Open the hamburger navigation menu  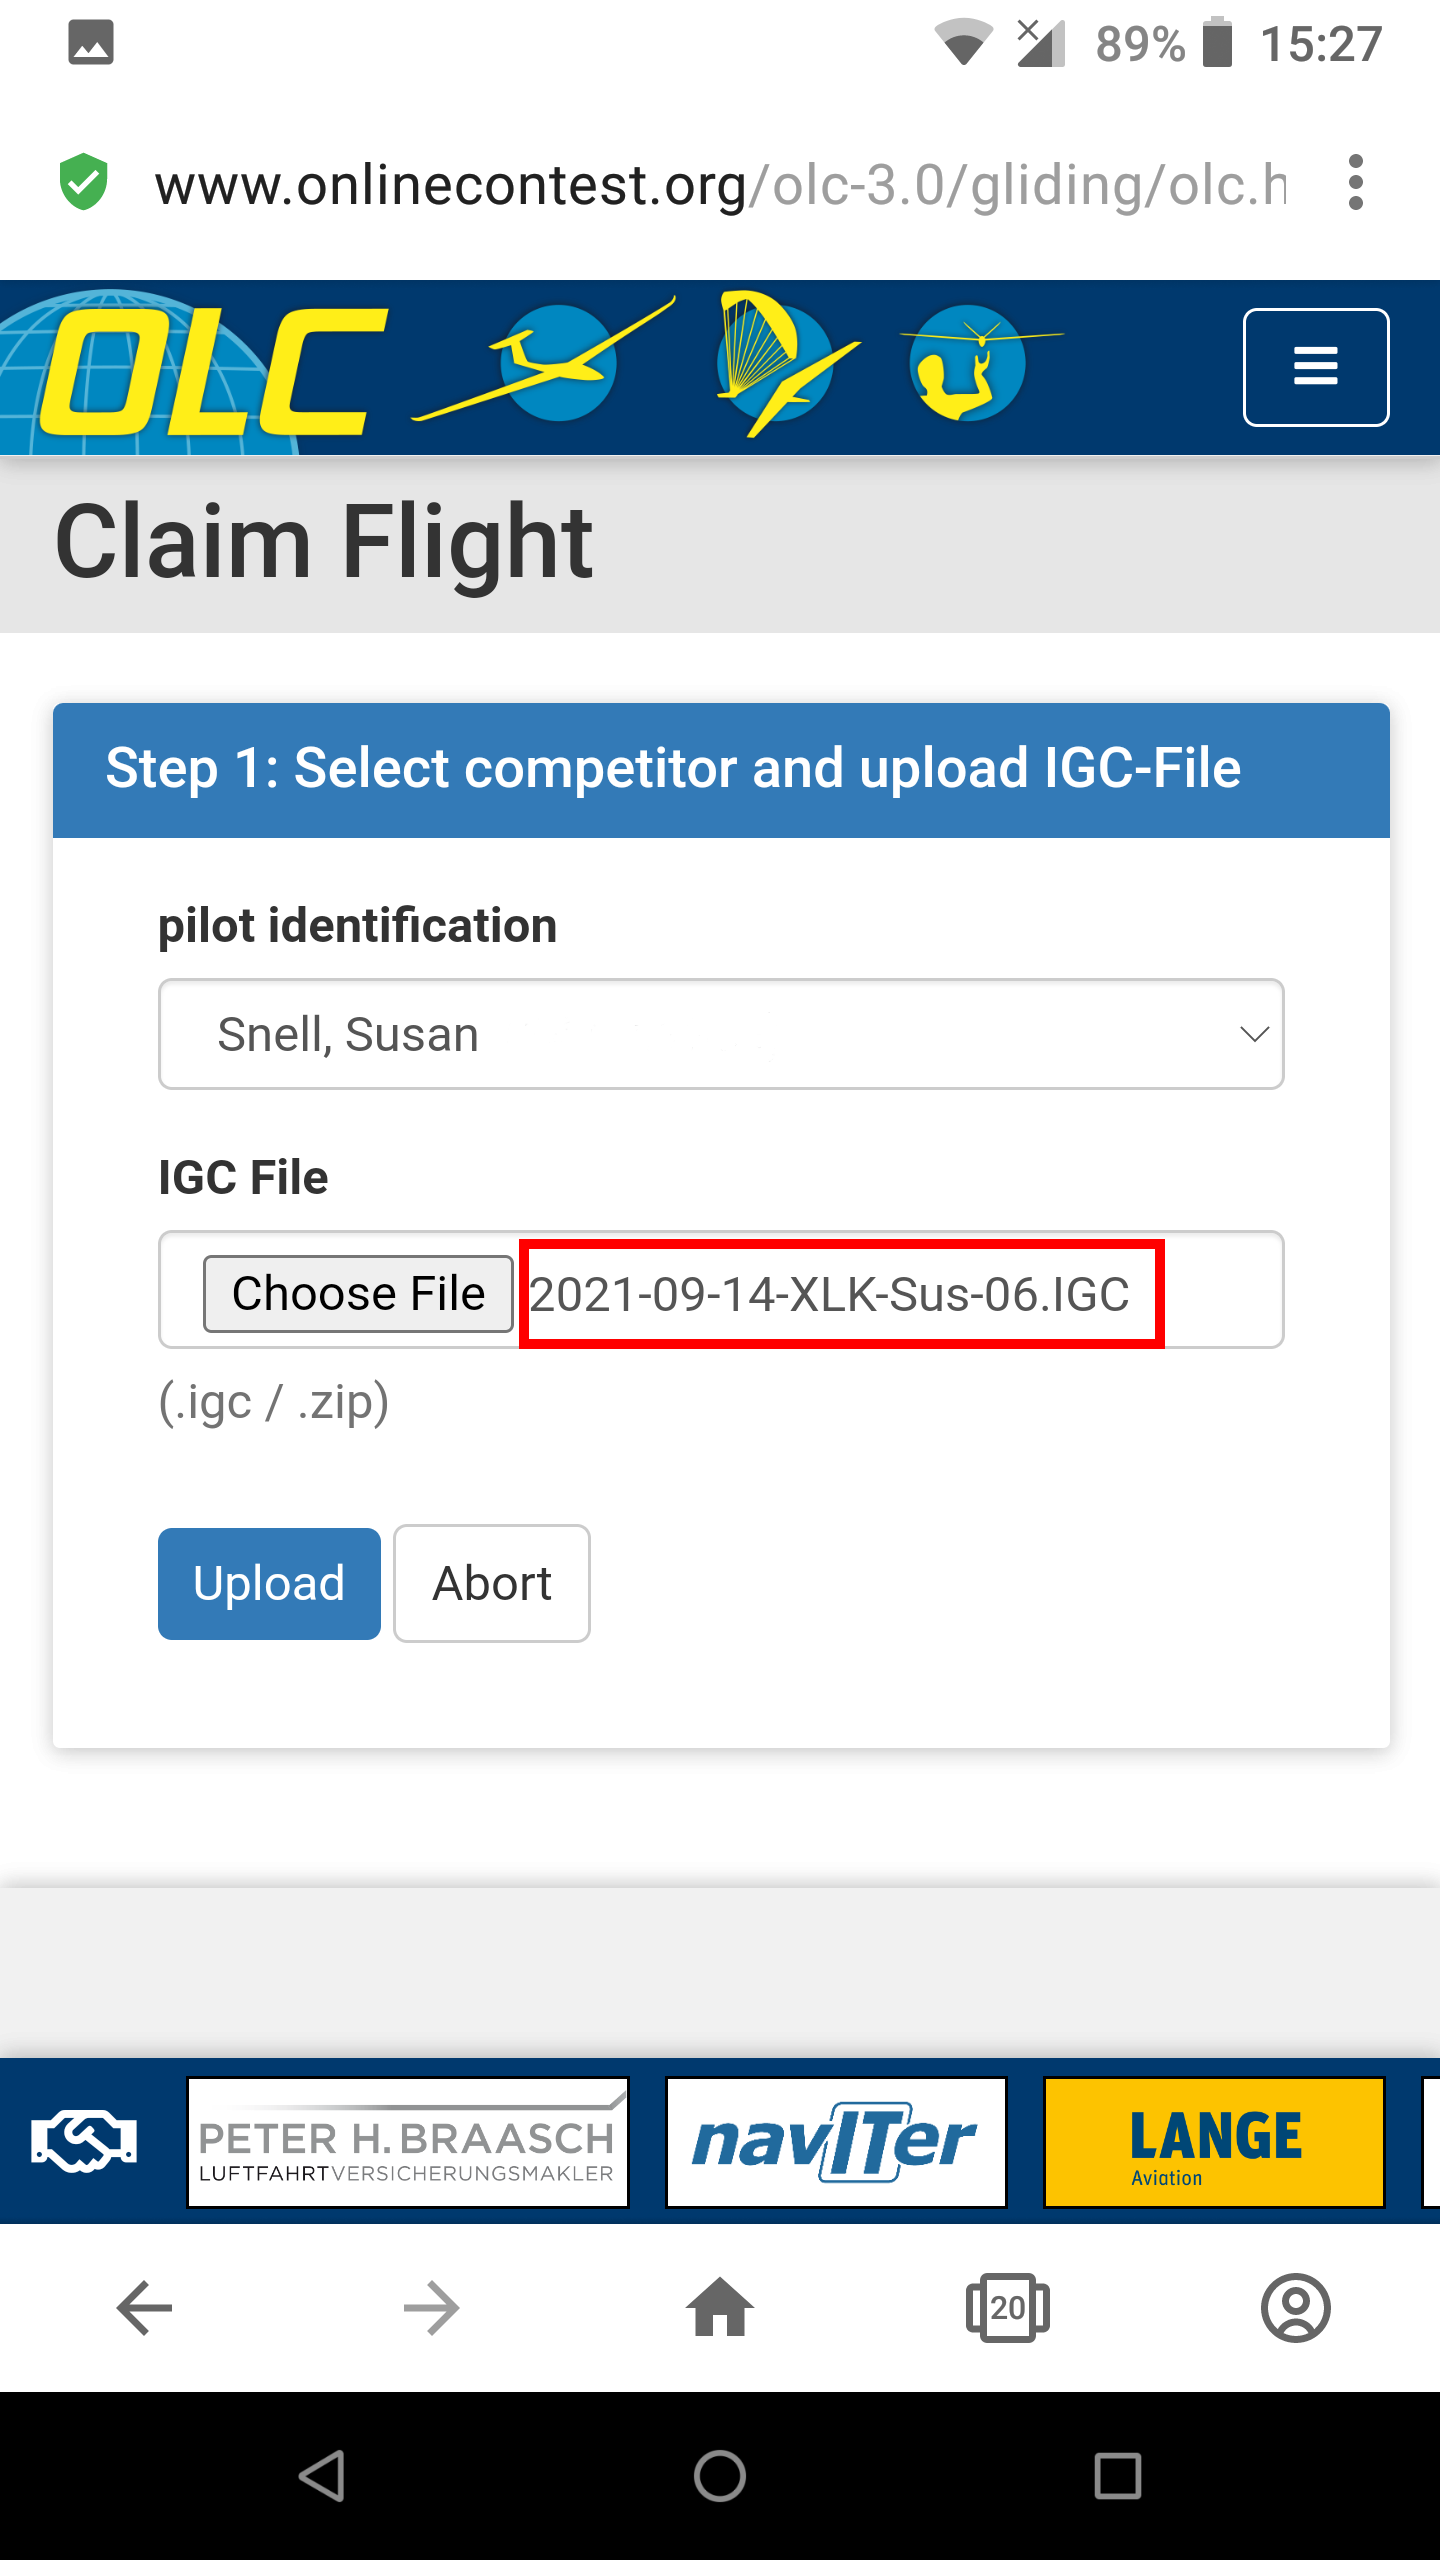coord(1315,367)
